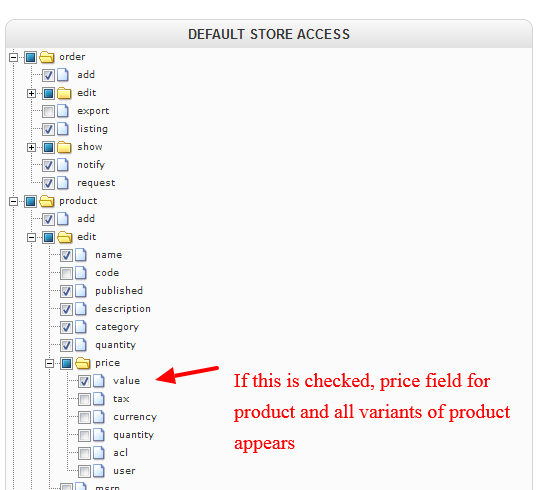
Task: Select the 'description' tree label
Action: (x=123, y=309)
